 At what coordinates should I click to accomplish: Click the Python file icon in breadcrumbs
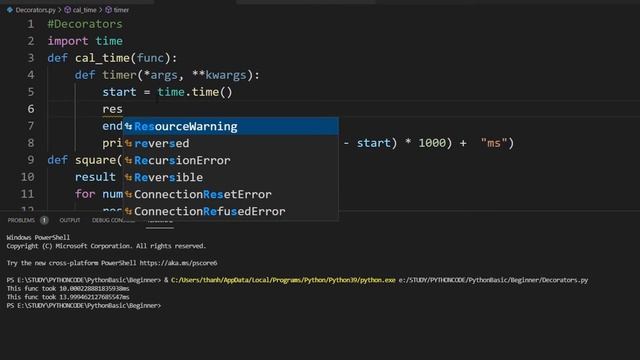pos(10,9)
